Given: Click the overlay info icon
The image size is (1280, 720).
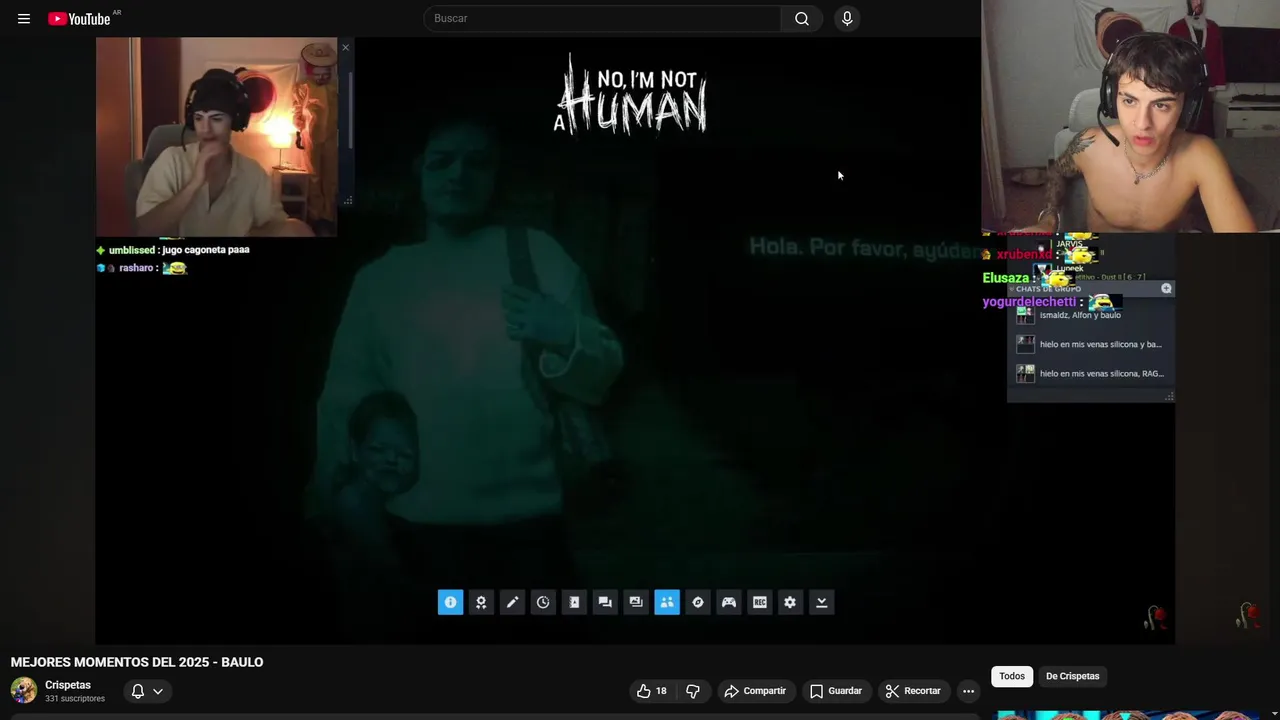Looking at the screenshot, I should 450,602.
